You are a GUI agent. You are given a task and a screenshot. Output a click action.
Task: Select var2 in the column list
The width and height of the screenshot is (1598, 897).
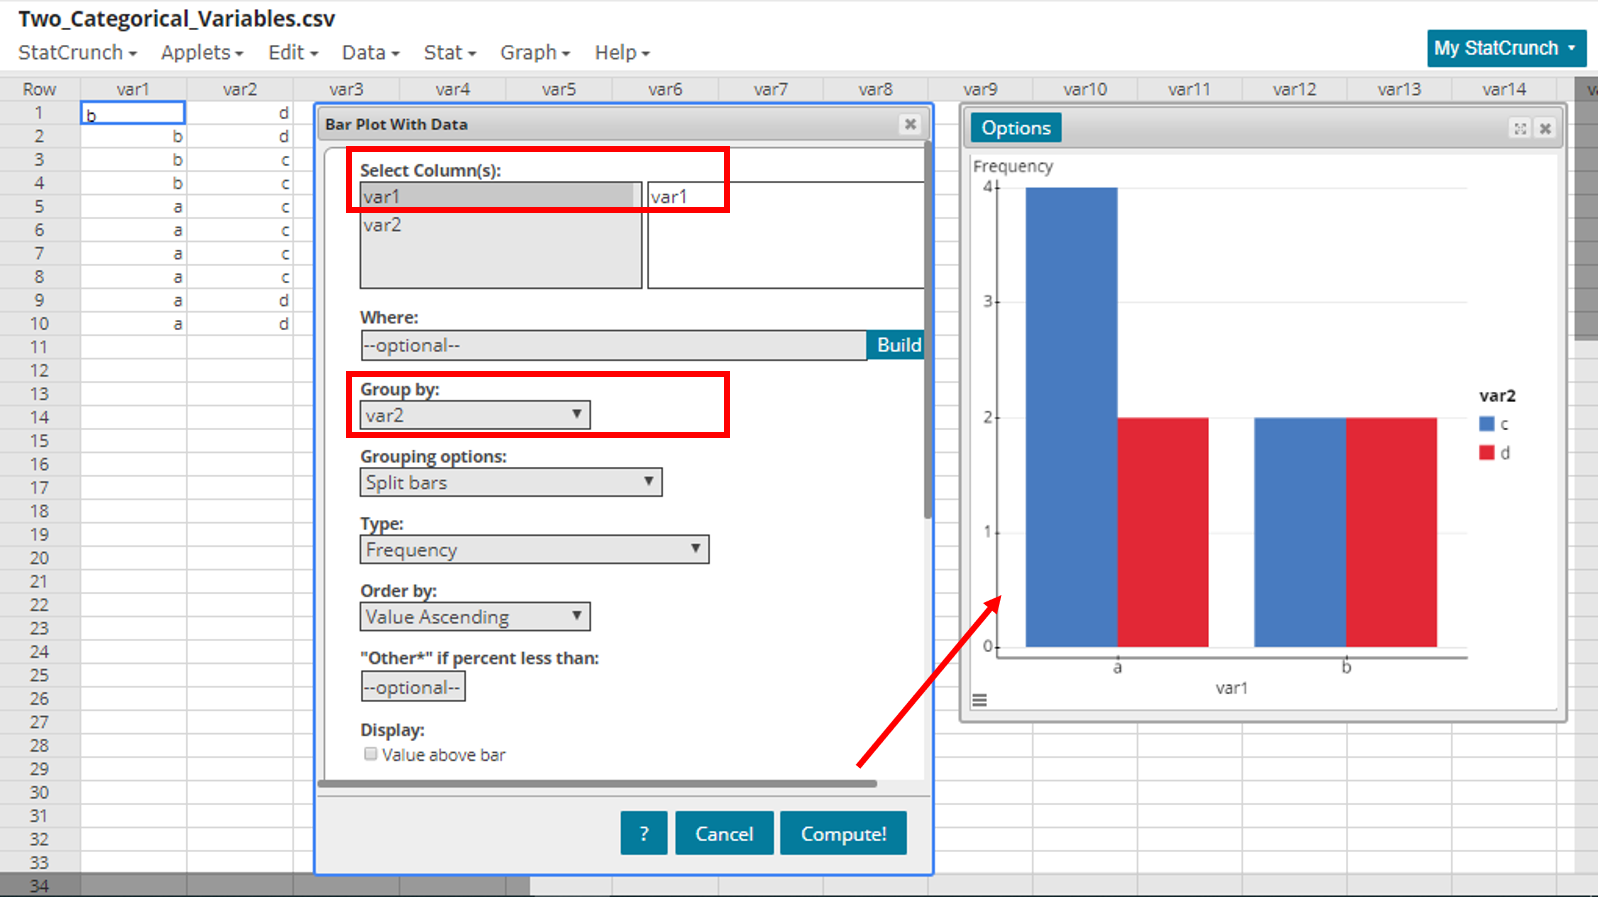point(383,225)
